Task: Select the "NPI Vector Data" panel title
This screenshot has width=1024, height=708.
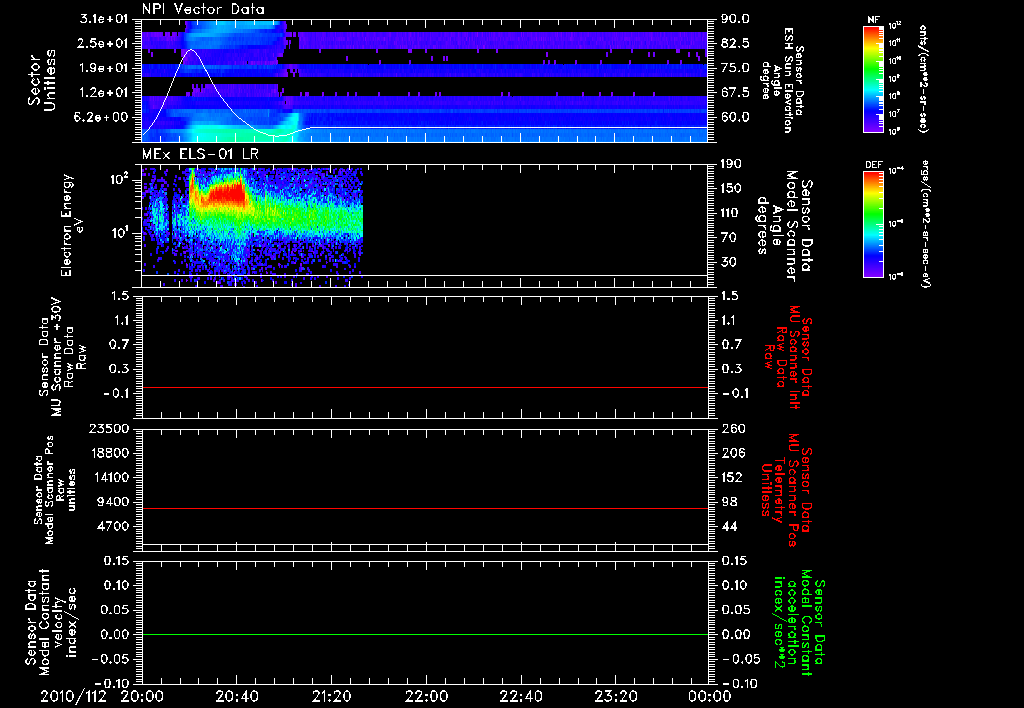Action: pyautogui.click(x=203, y=9)
